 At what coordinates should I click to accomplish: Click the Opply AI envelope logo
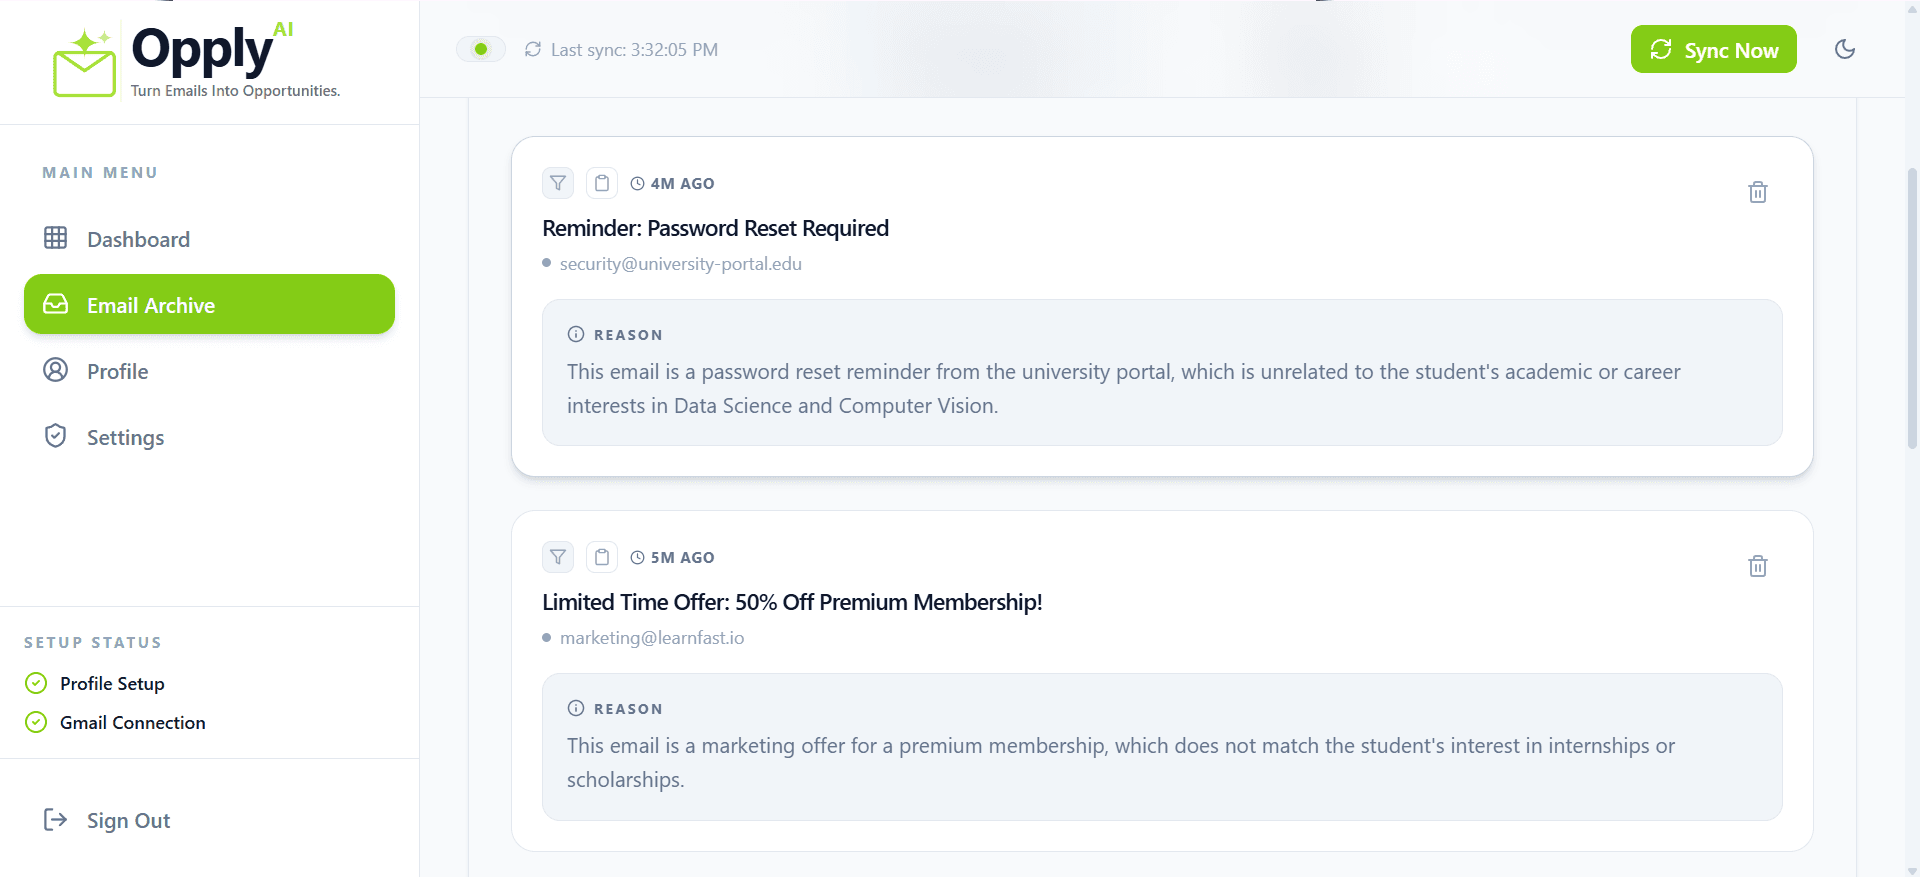[84, 63]
